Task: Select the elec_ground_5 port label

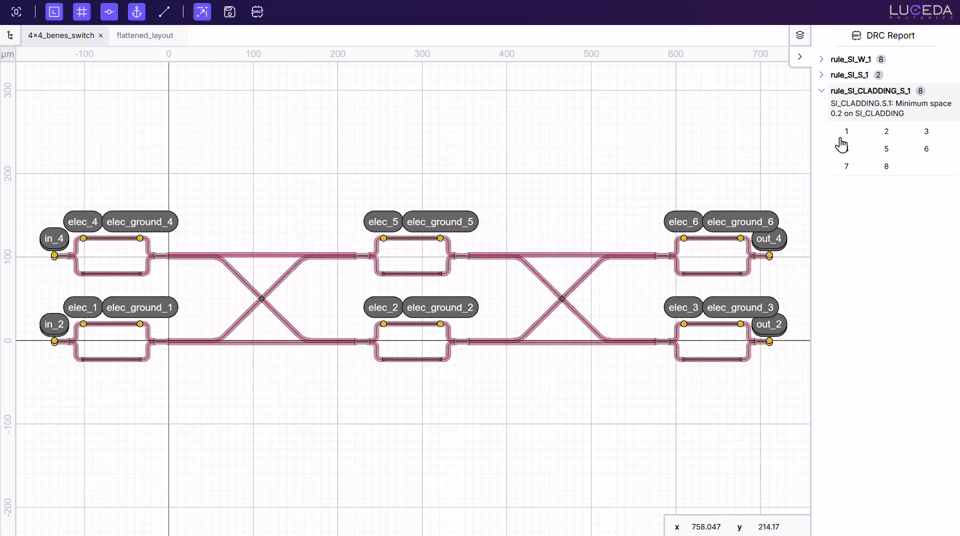Action: [x=440, y=222]
